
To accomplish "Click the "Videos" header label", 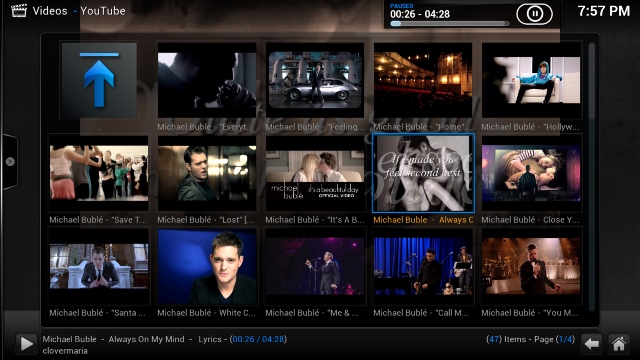I will (x=50, y=11).
